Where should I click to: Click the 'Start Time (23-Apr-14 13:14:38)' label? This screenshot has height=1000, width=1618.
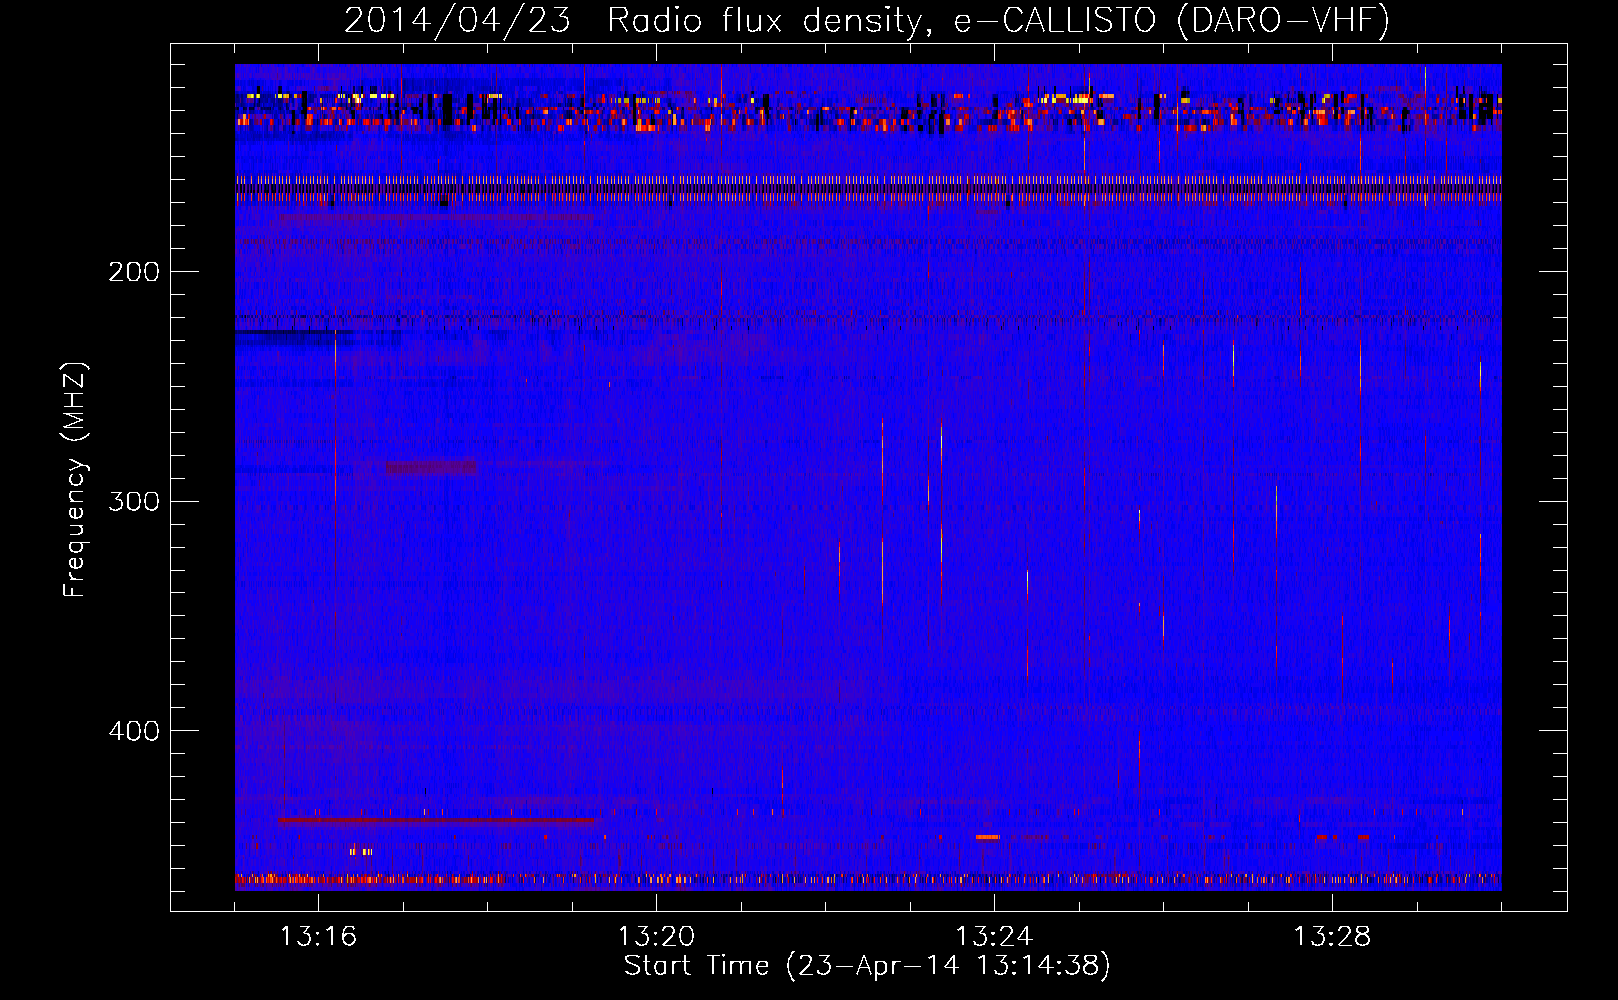coord(867,966)
